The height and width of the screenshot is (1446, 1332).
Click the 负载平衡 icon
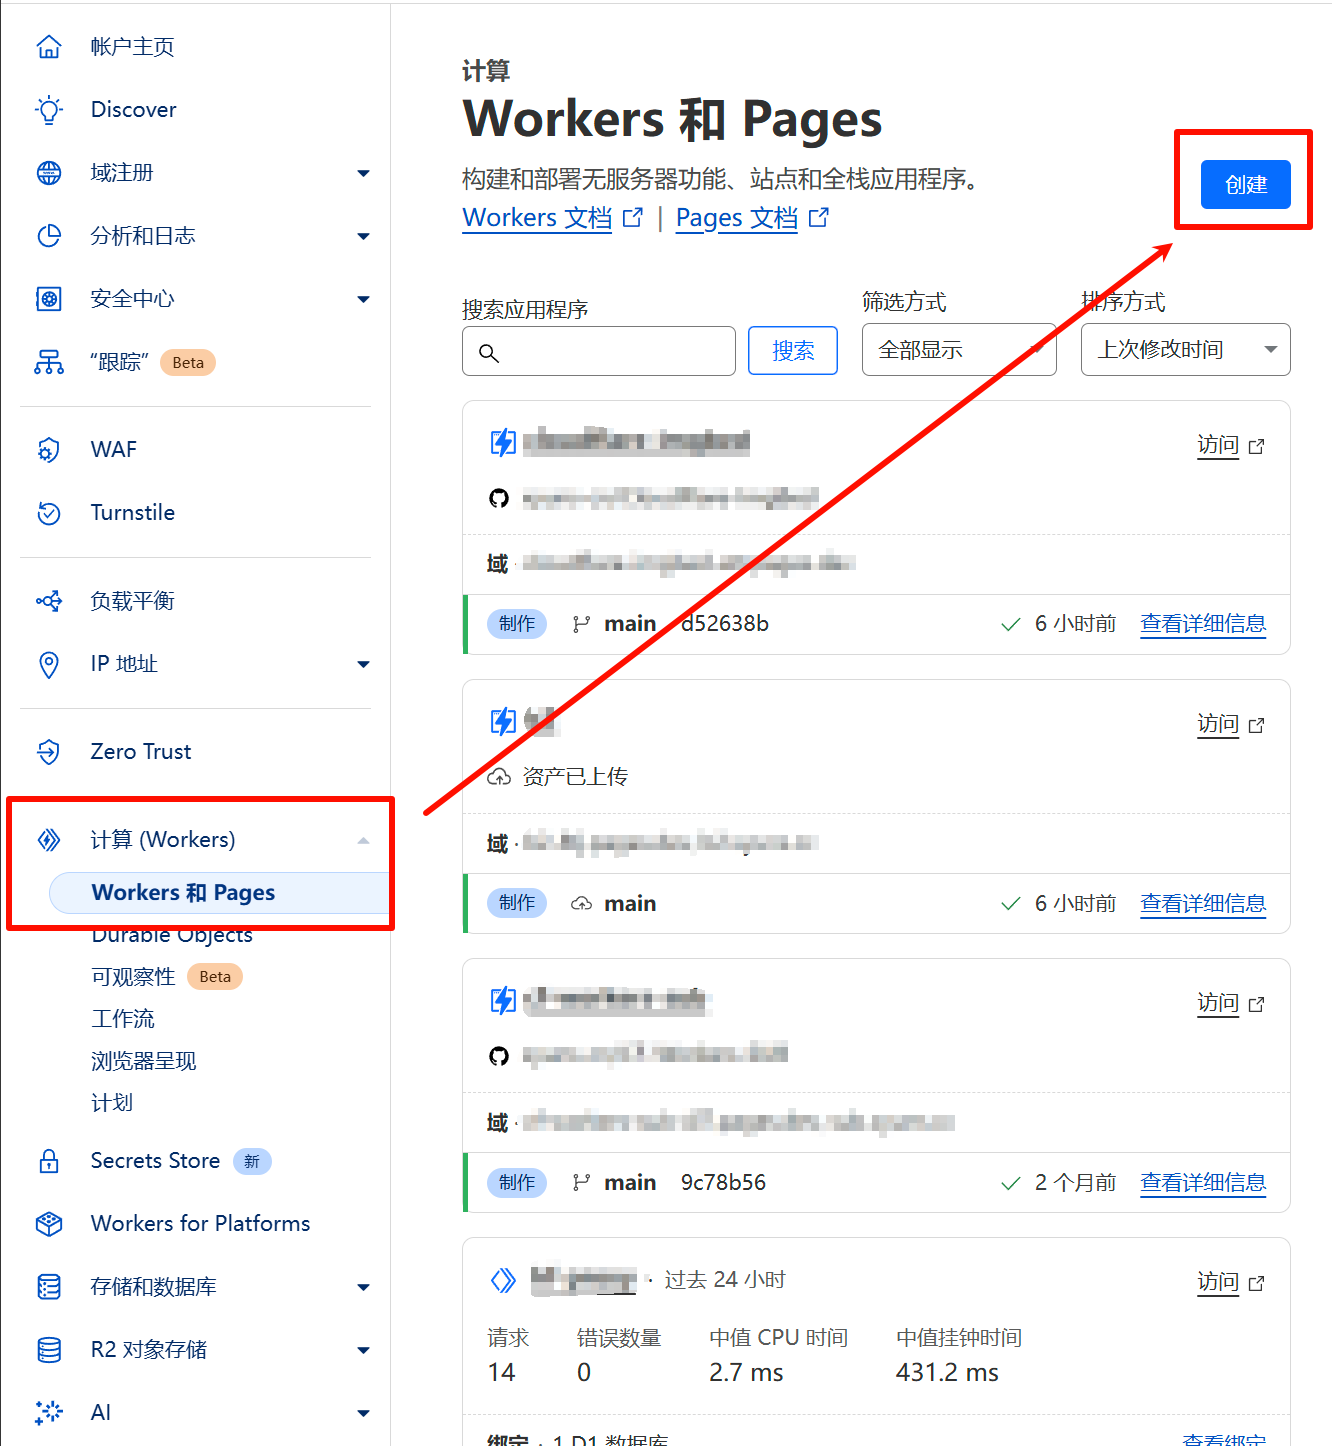48,601
